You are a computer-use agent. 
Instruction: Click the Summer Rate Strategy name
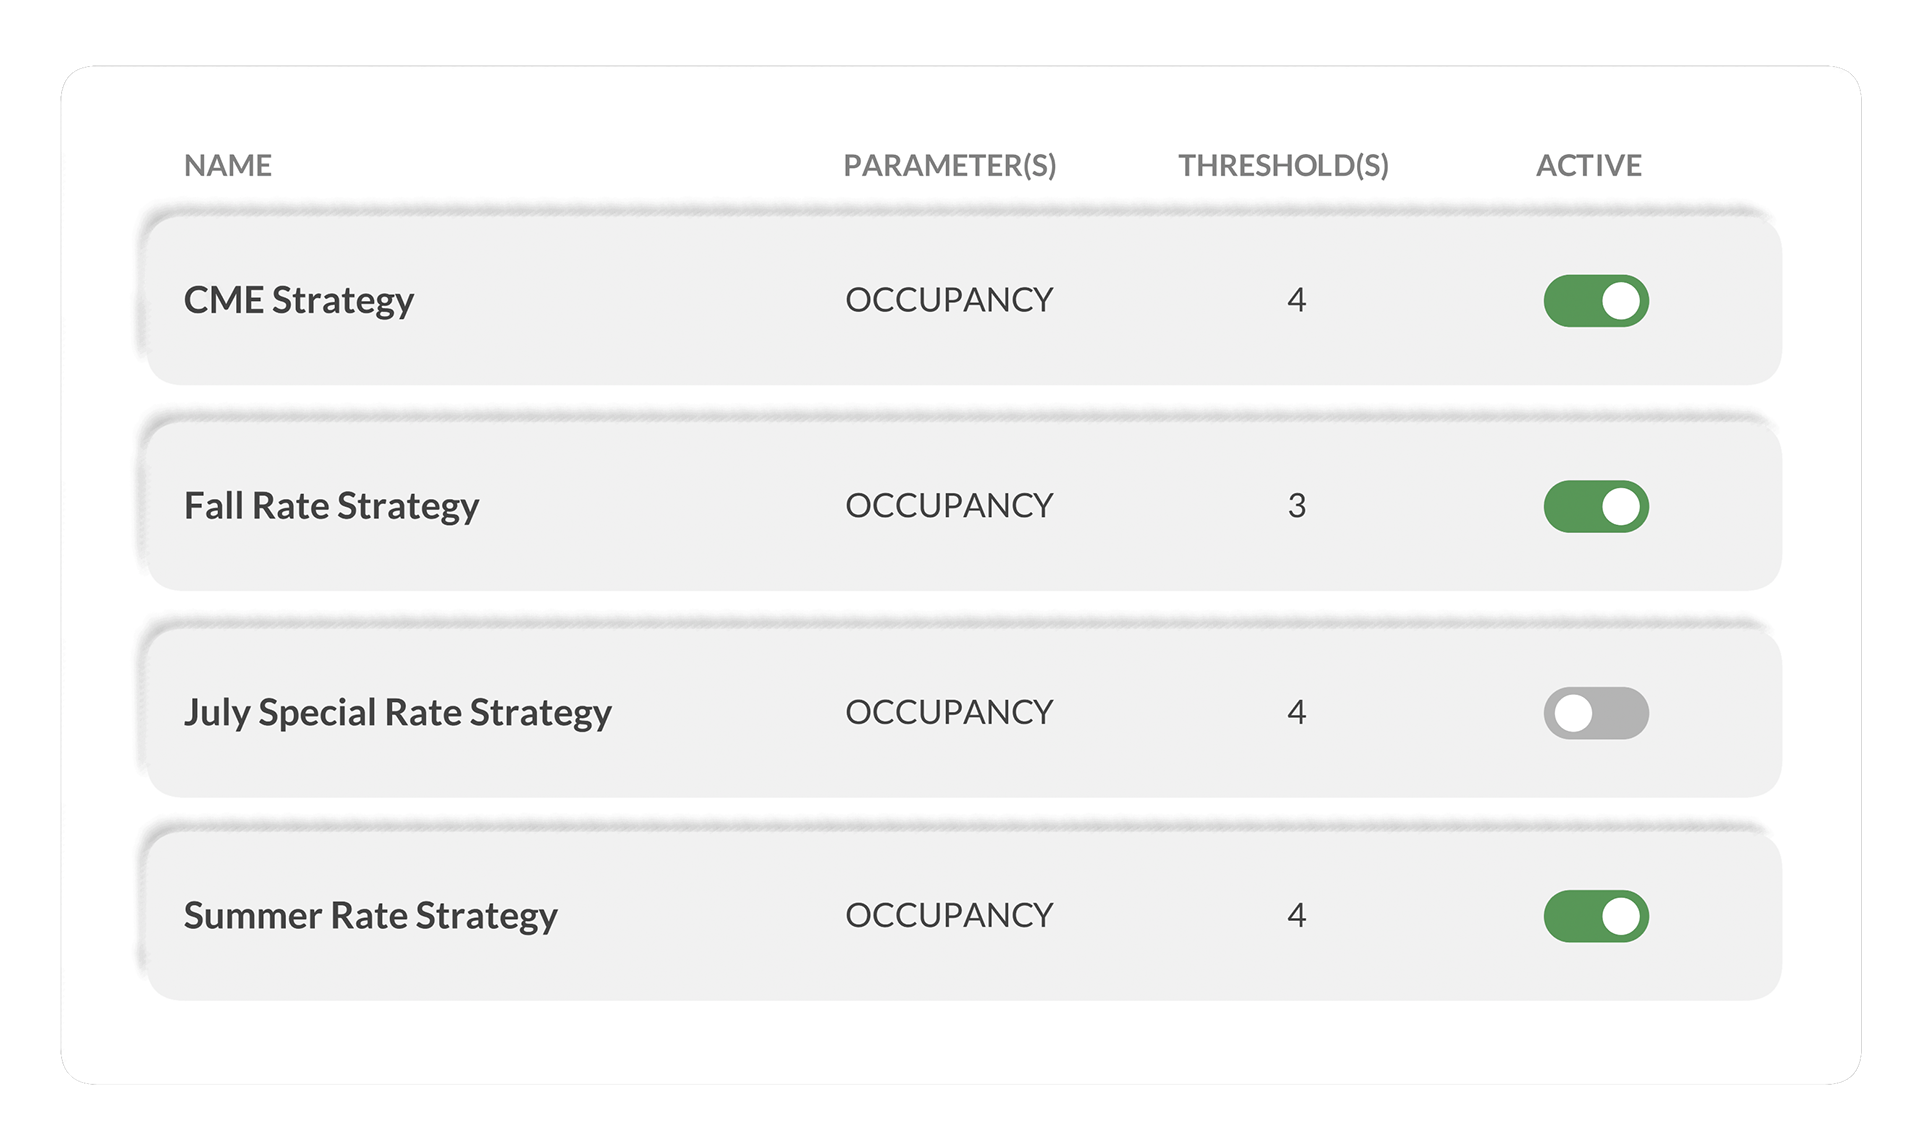pyautogui.click(x=370, y=915)
